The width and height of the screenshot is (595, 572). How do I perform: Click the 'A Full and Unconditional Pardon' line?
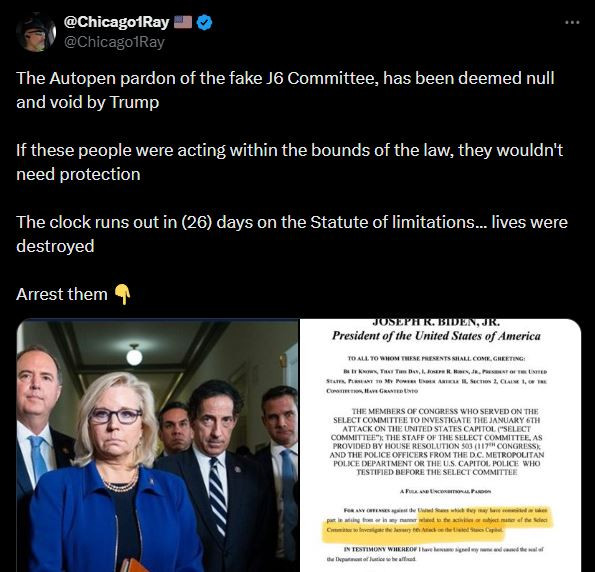(x=445, y=491)
